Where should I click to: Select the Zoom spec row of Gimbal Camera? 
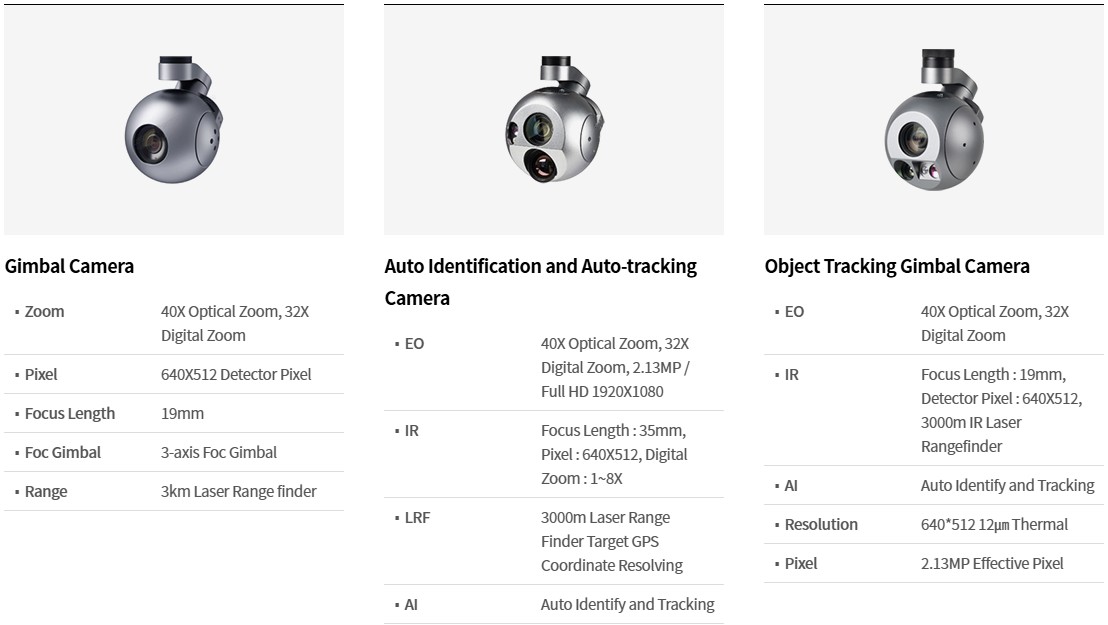174,323
